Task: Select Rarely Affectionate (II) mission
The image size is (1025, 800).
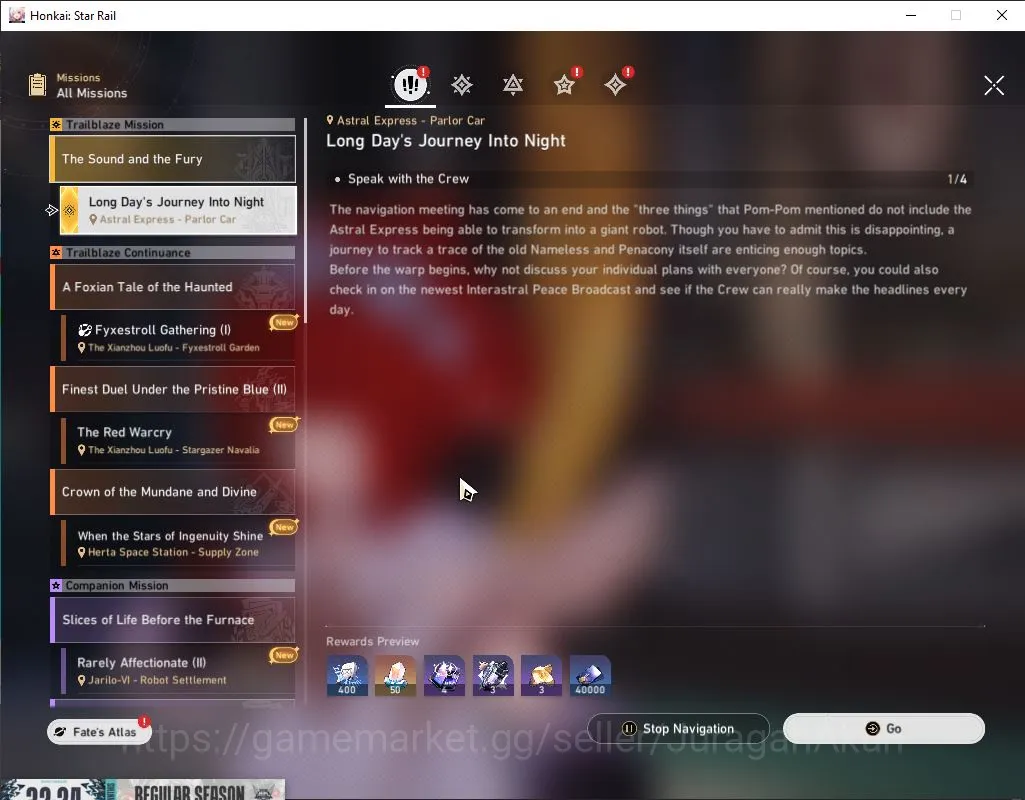Action: click(x=178, y=671)
